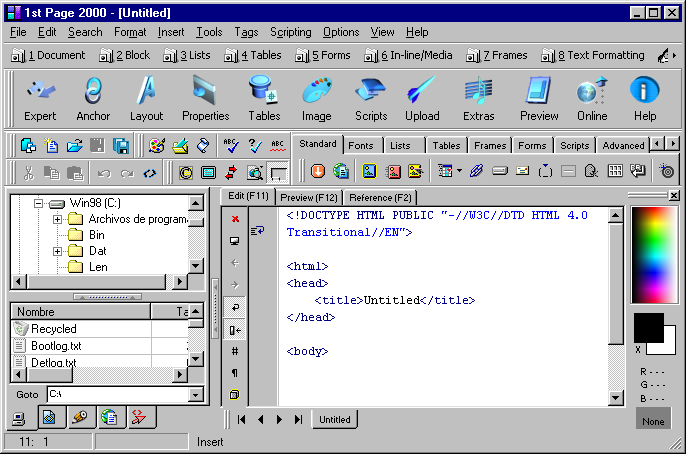Open the Scripting menu
The height and width of the screenshot is (454, 686).
pyautogui.click(x=290, y=32)
